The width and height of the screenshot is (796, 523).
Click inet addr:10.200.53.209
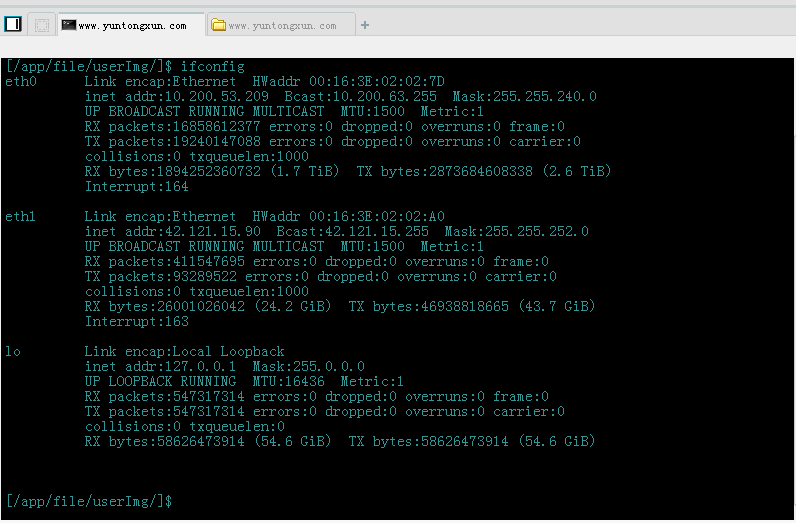(177, 96)
